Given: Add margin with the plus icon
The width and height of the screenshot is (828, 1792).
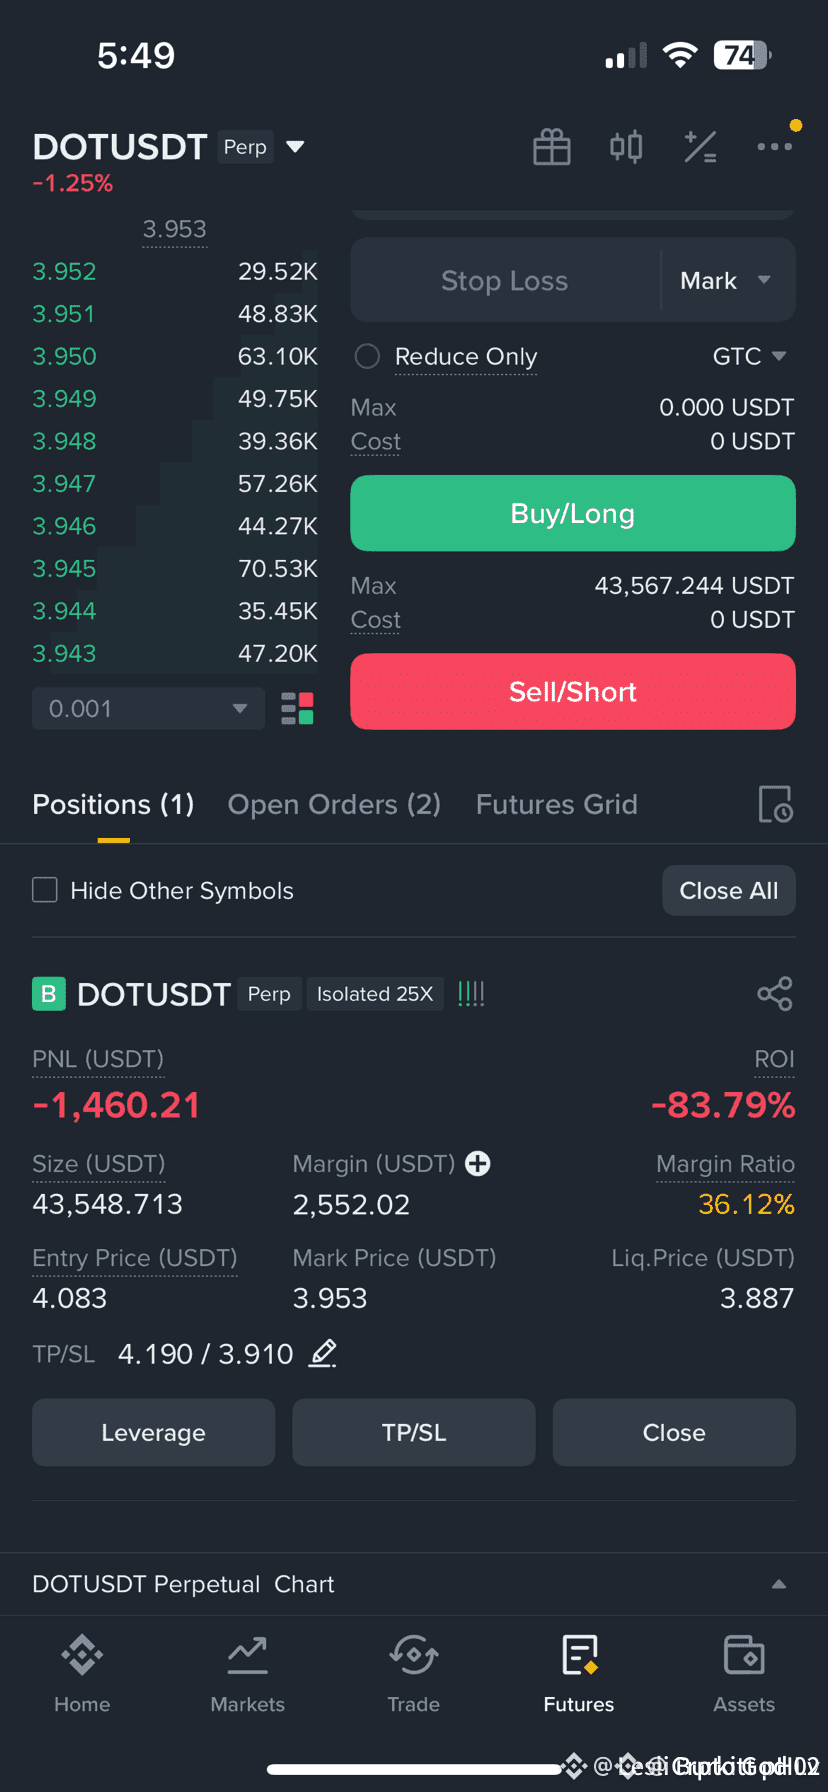Looking at the screenshot, I should pos(478,1164).
